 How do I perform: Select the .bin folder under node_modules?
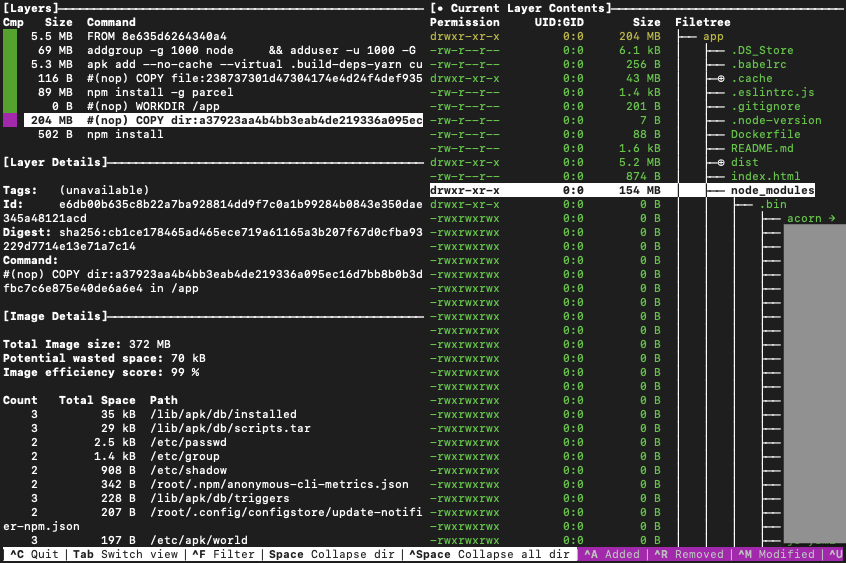pyautogui.click(x=773, y=205)
